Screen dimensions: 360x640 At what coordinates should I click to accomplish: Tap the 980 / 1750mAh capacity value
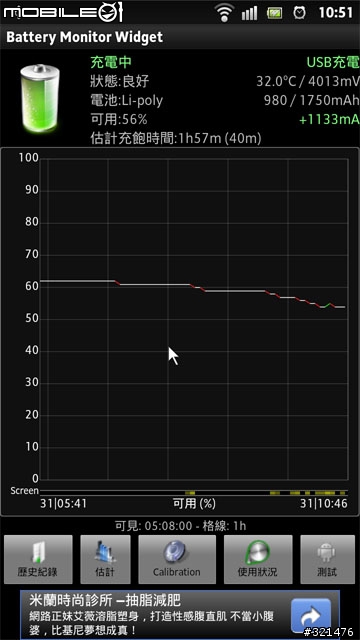click(311, 100)
